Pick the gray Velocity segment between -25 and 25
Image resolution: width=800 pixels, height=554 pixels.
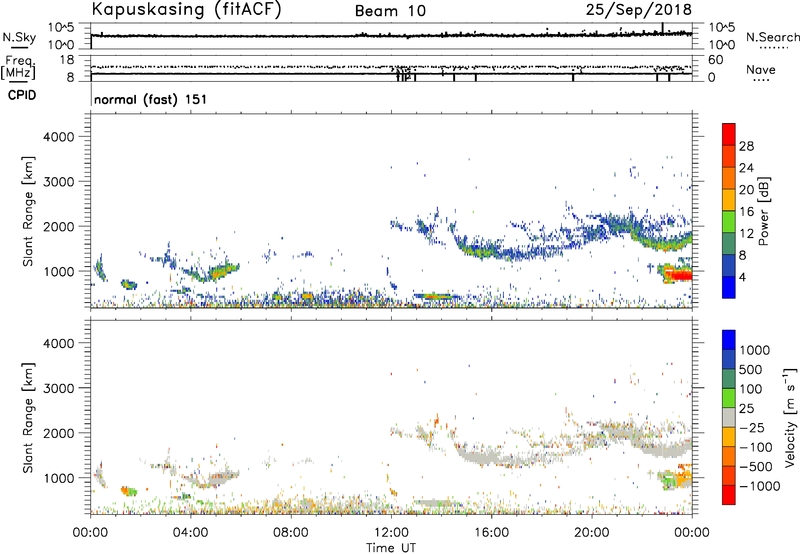click(729, 417)
